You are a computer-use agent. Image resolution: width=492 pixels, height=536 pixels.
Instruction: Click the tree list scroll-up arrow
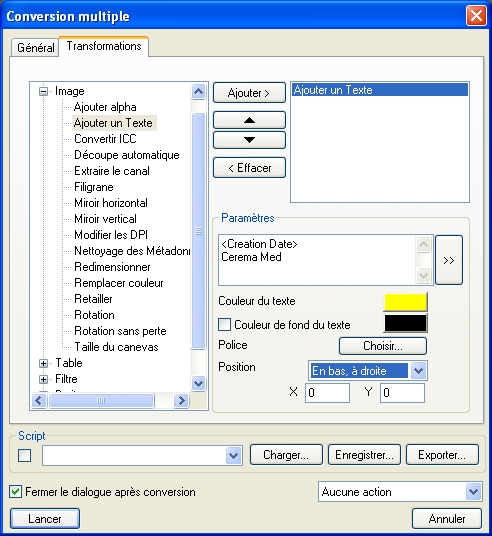coord(198,92)
